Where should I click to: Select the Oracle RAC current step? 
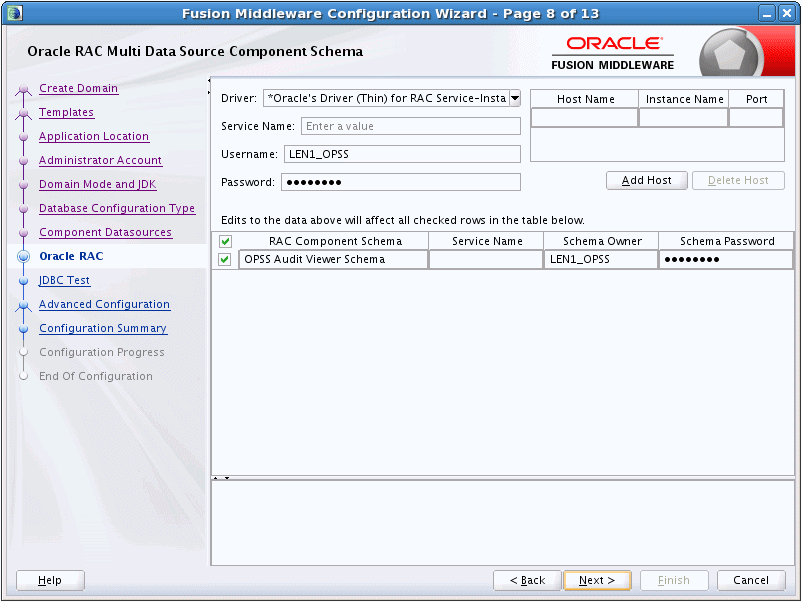coord(71,256)
